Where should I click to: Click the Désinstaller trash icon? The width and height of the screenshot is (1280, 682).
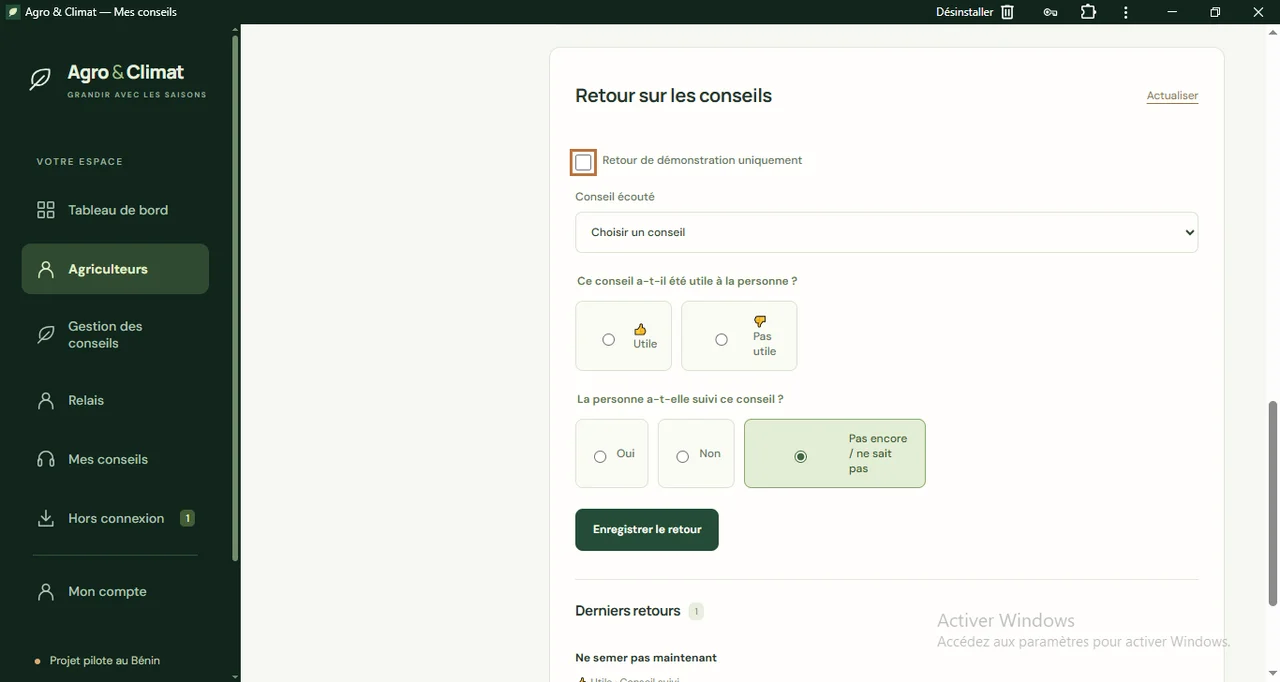click(1007, 12)
